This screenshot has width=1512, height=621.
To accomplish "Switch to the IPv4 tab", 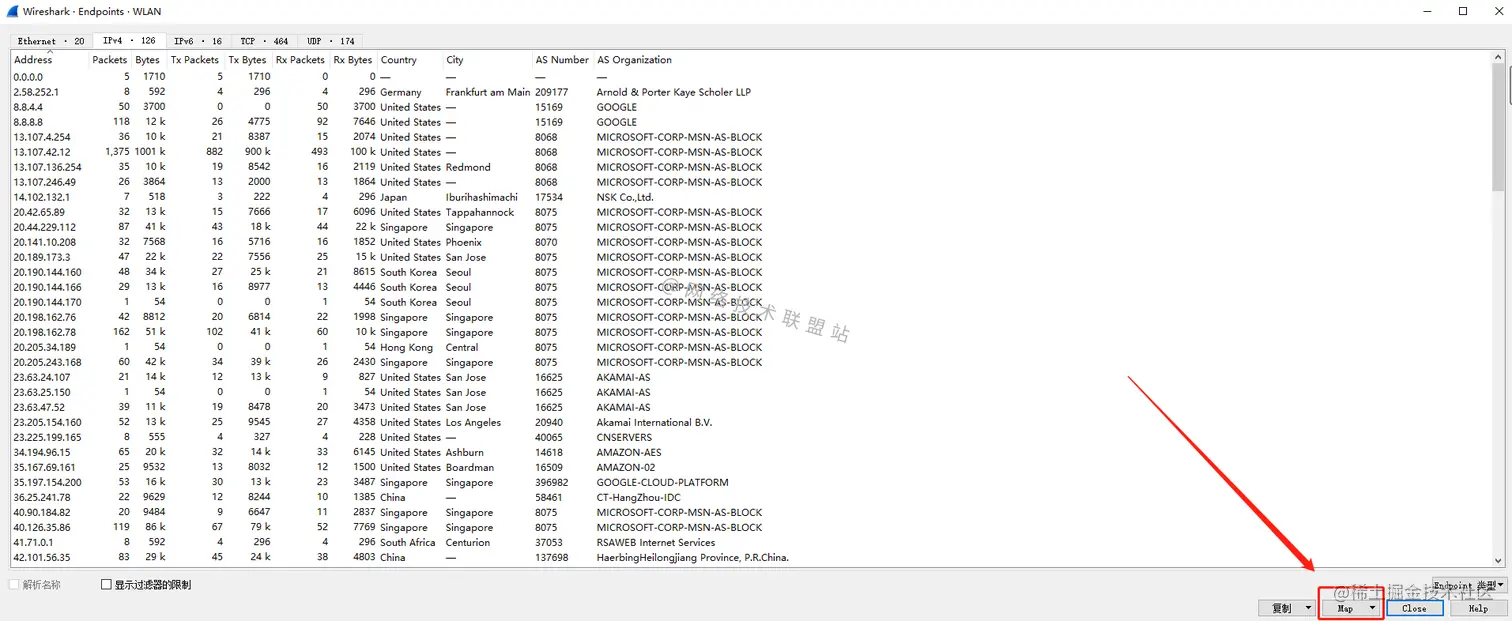I will tap(130, 41).
